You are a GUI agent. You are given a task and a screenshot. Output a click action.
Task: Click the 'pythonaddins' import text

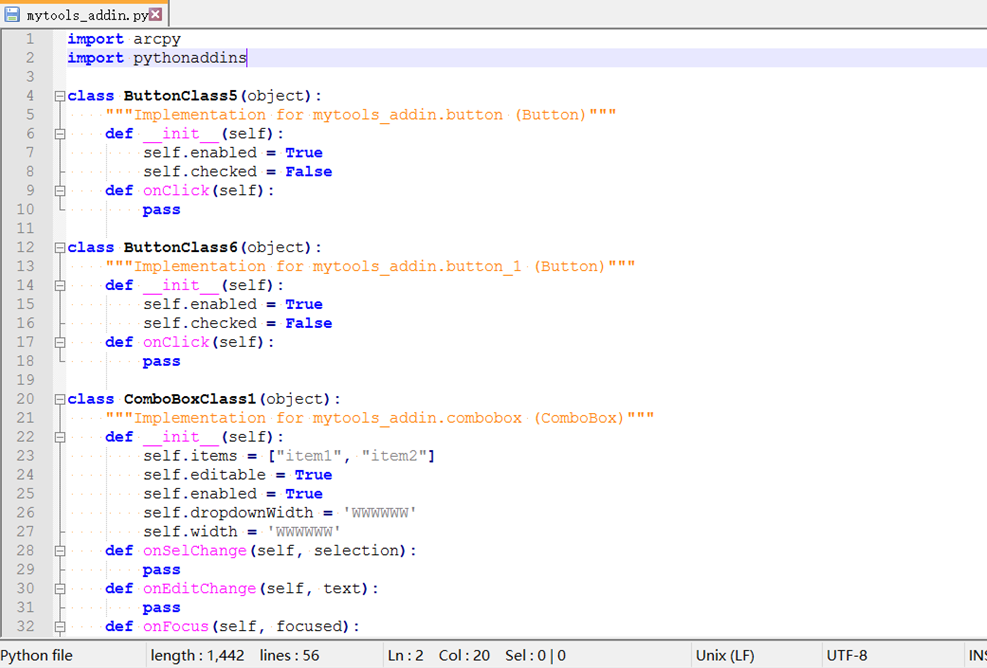[x=189, y=58]
